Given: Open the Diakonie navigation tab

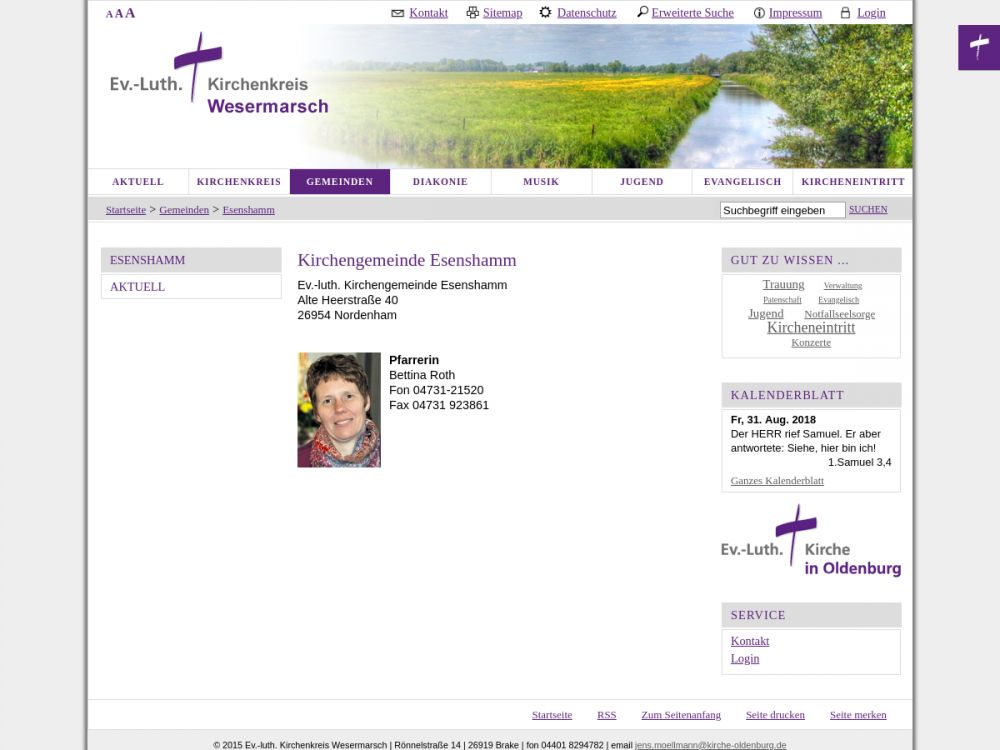Looking at the screenshot, I should coord(440,182).
